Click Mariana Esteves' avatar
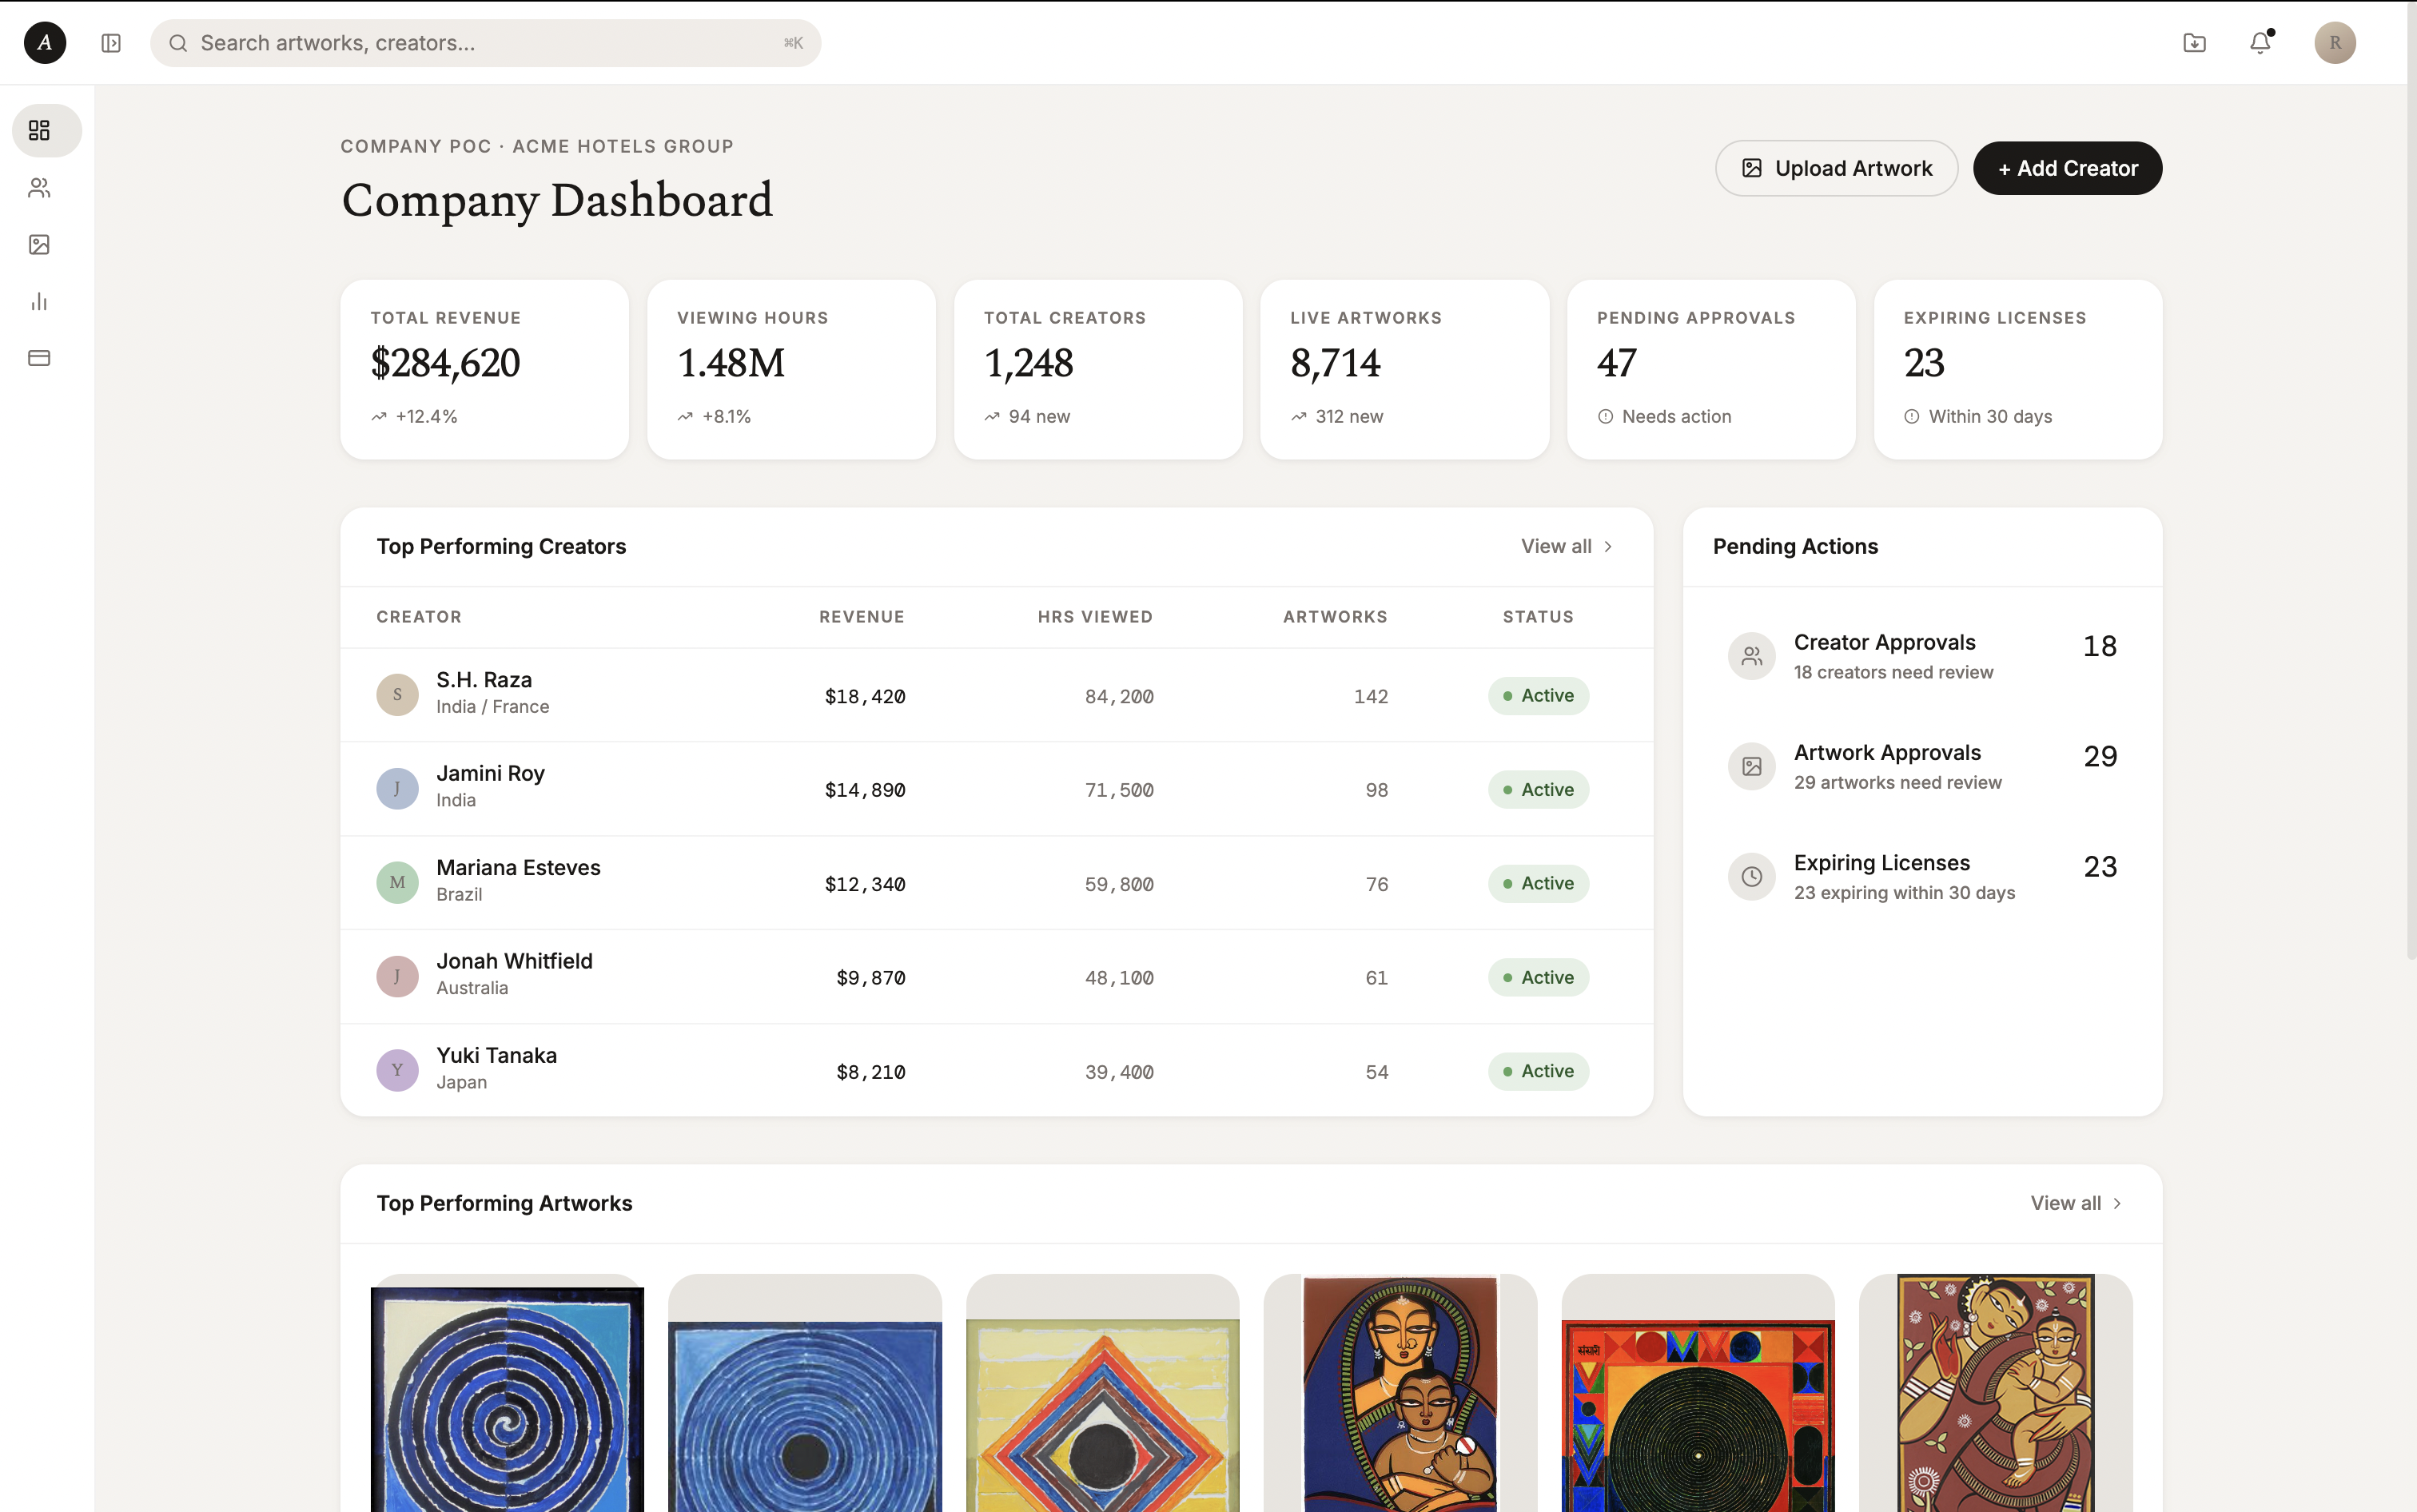The height and width of the screenshot is (1512, 2417). click(397, 882)
